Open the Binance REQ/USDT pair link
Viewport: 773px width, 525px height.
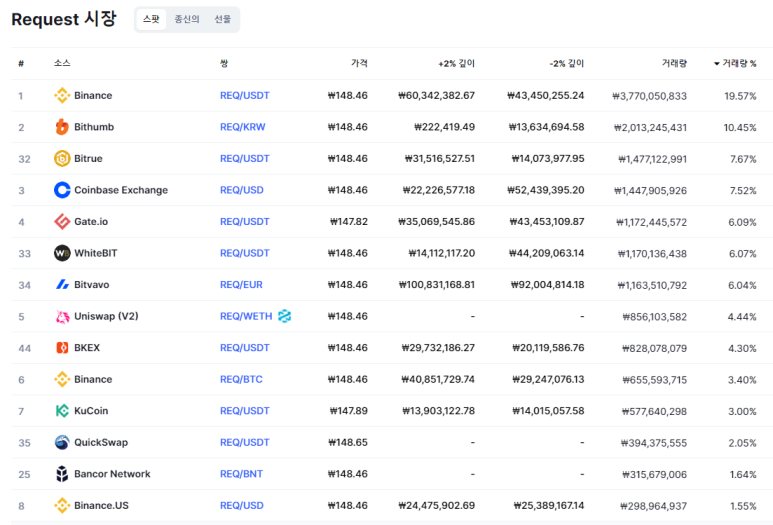pos(245,95)
